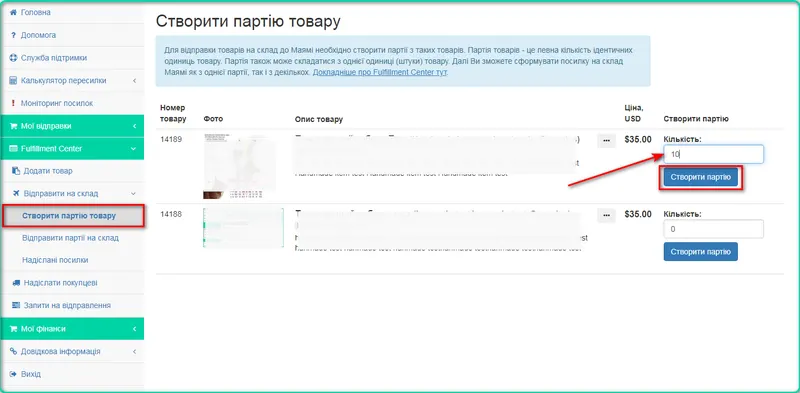Click the page heading Створити партію товару
Viewport: 800px width, 393px height.
click(248, 21)
